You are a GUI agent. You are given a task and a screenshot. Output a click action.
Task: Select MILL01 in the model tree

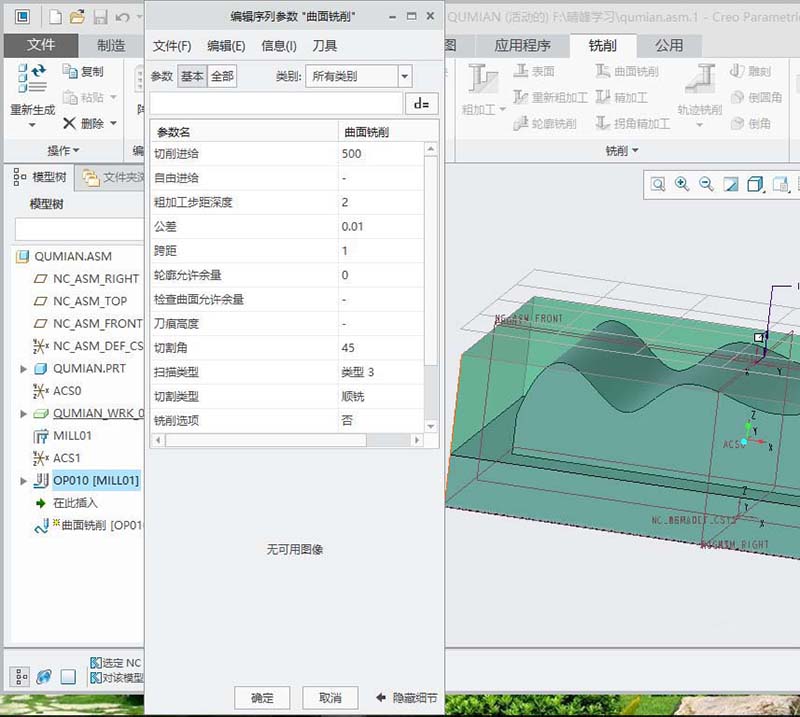(72, 436)
